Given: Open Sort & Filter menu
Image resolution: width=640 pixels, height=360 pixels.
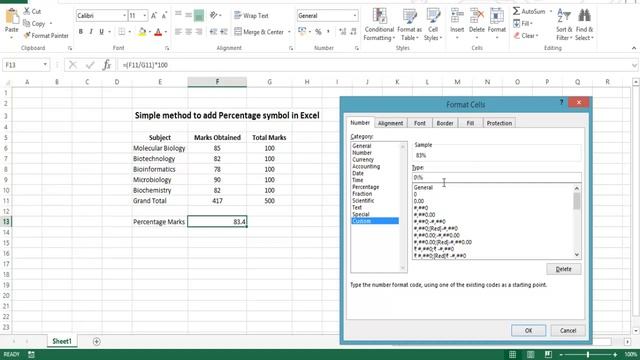Looking at the screenshot, I should 564,24.
